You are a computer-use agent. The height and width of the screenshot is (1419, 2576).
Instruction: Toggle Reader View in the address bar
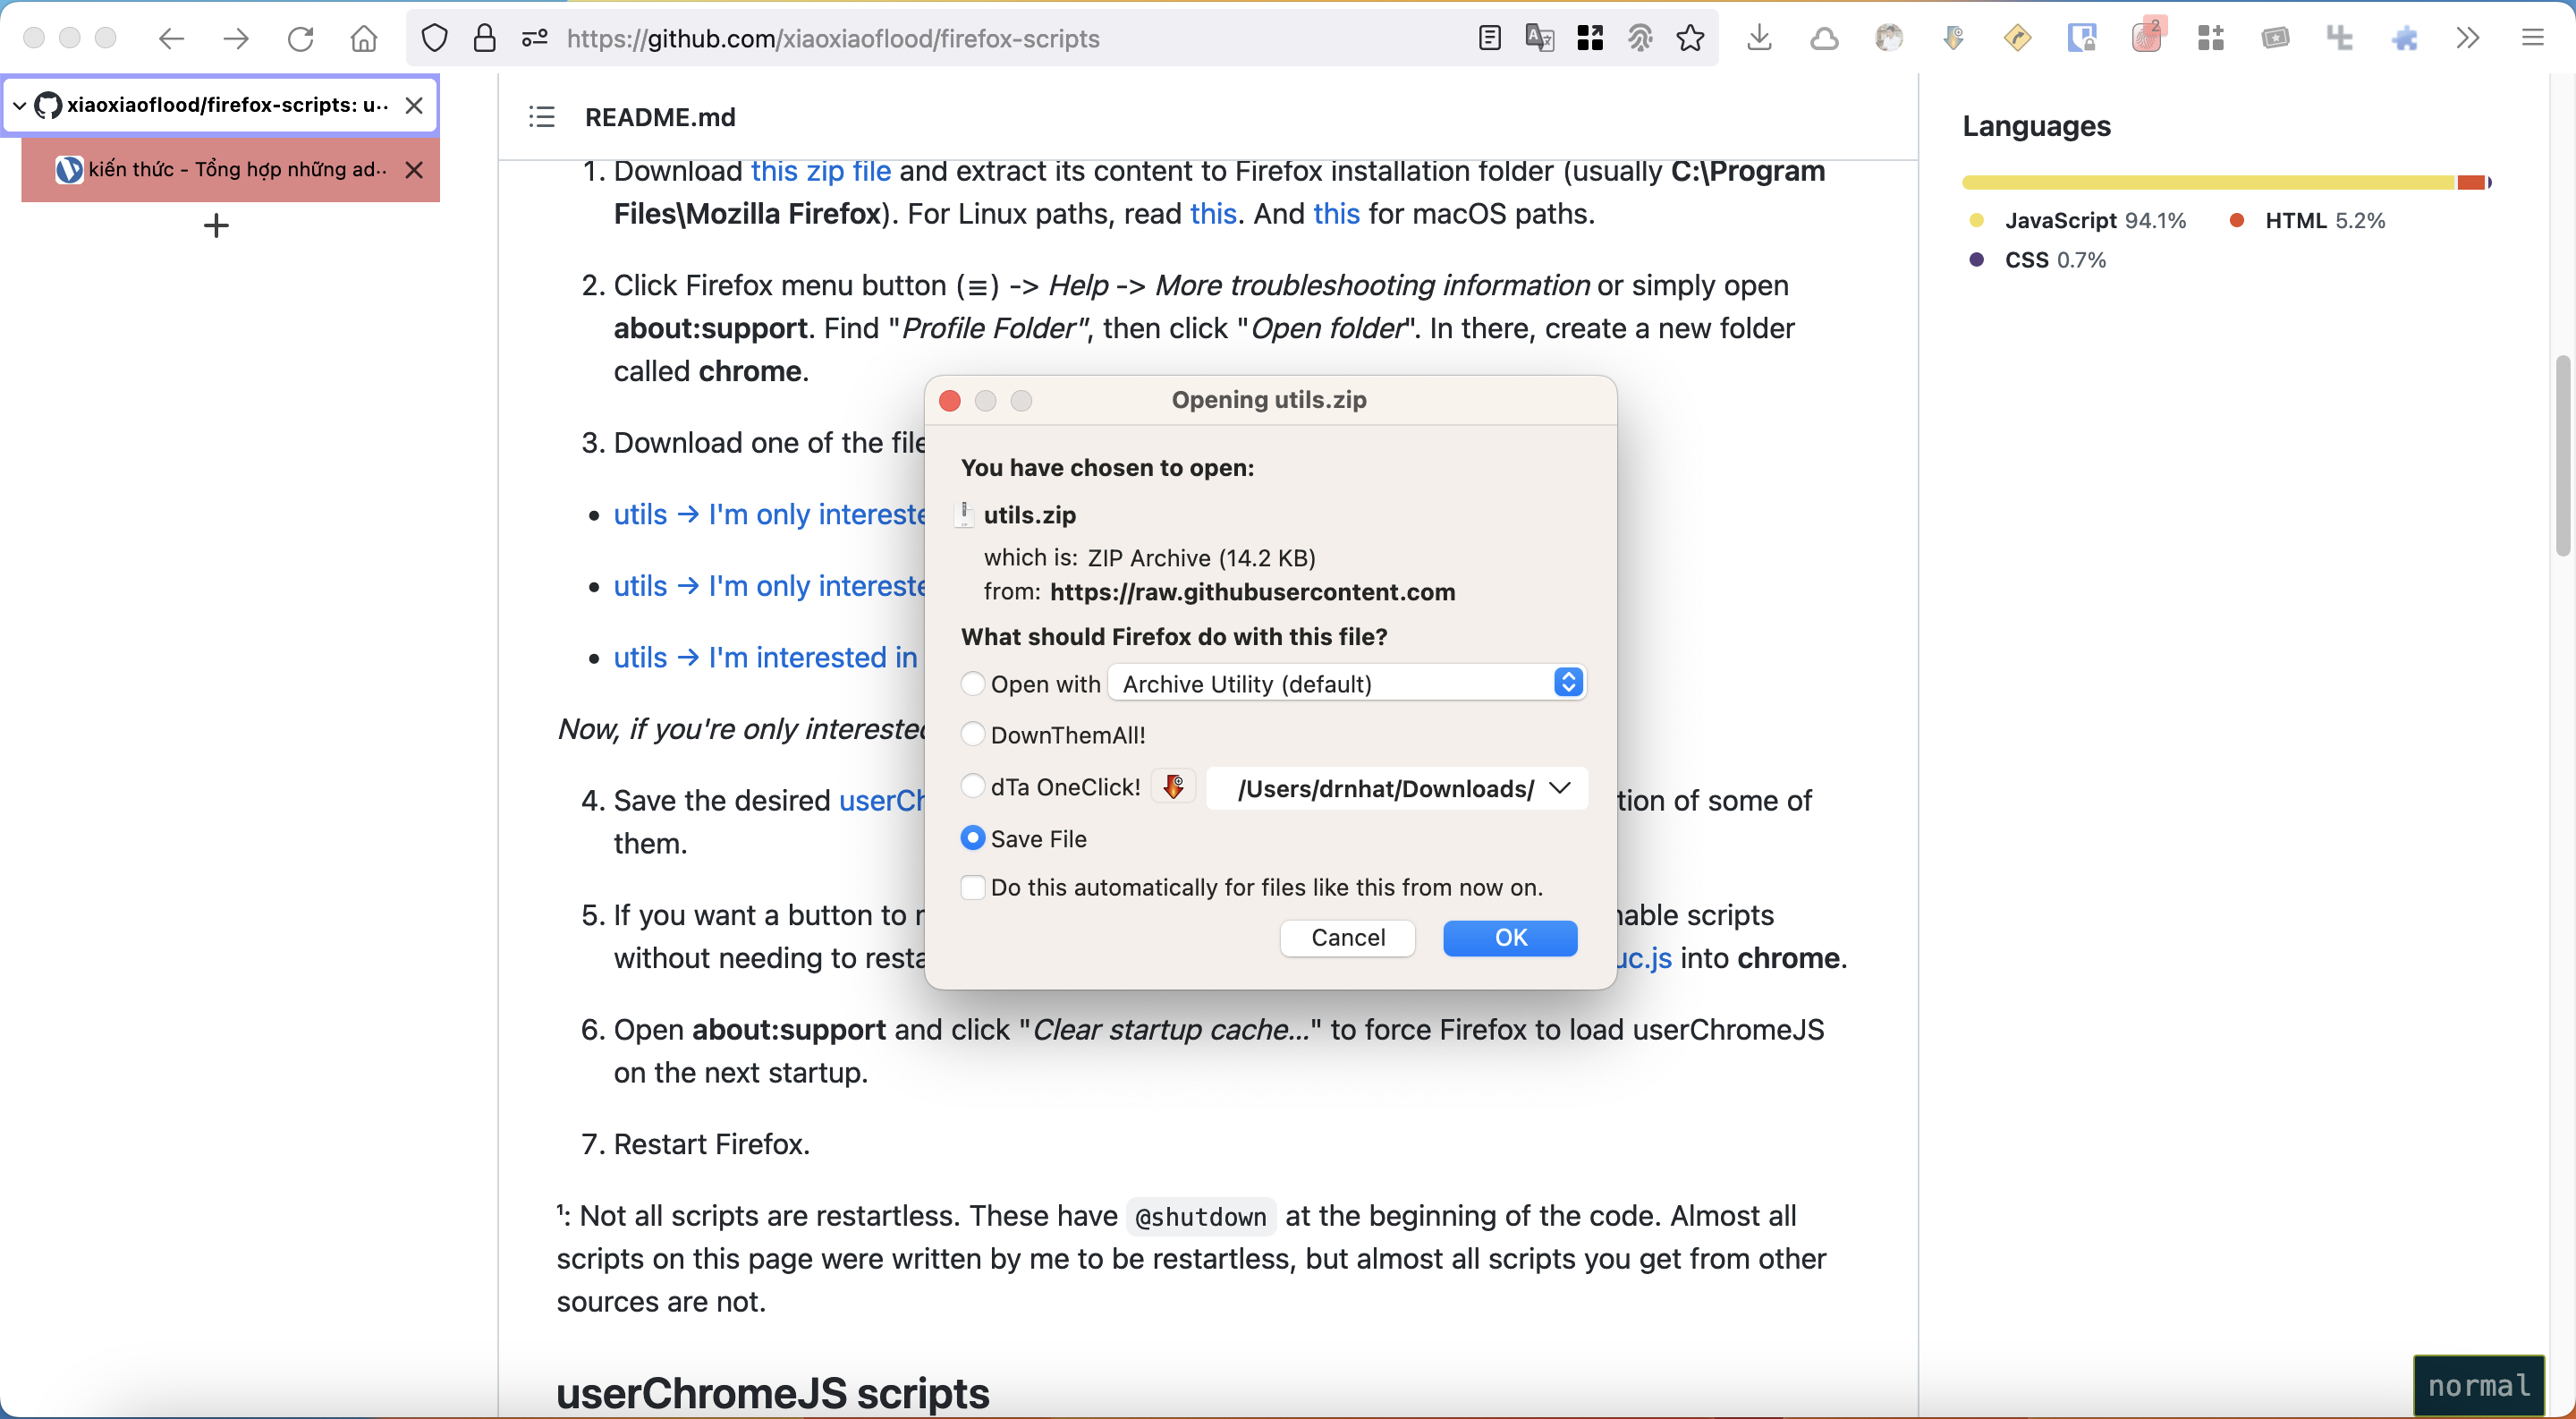pos(1489,38)
